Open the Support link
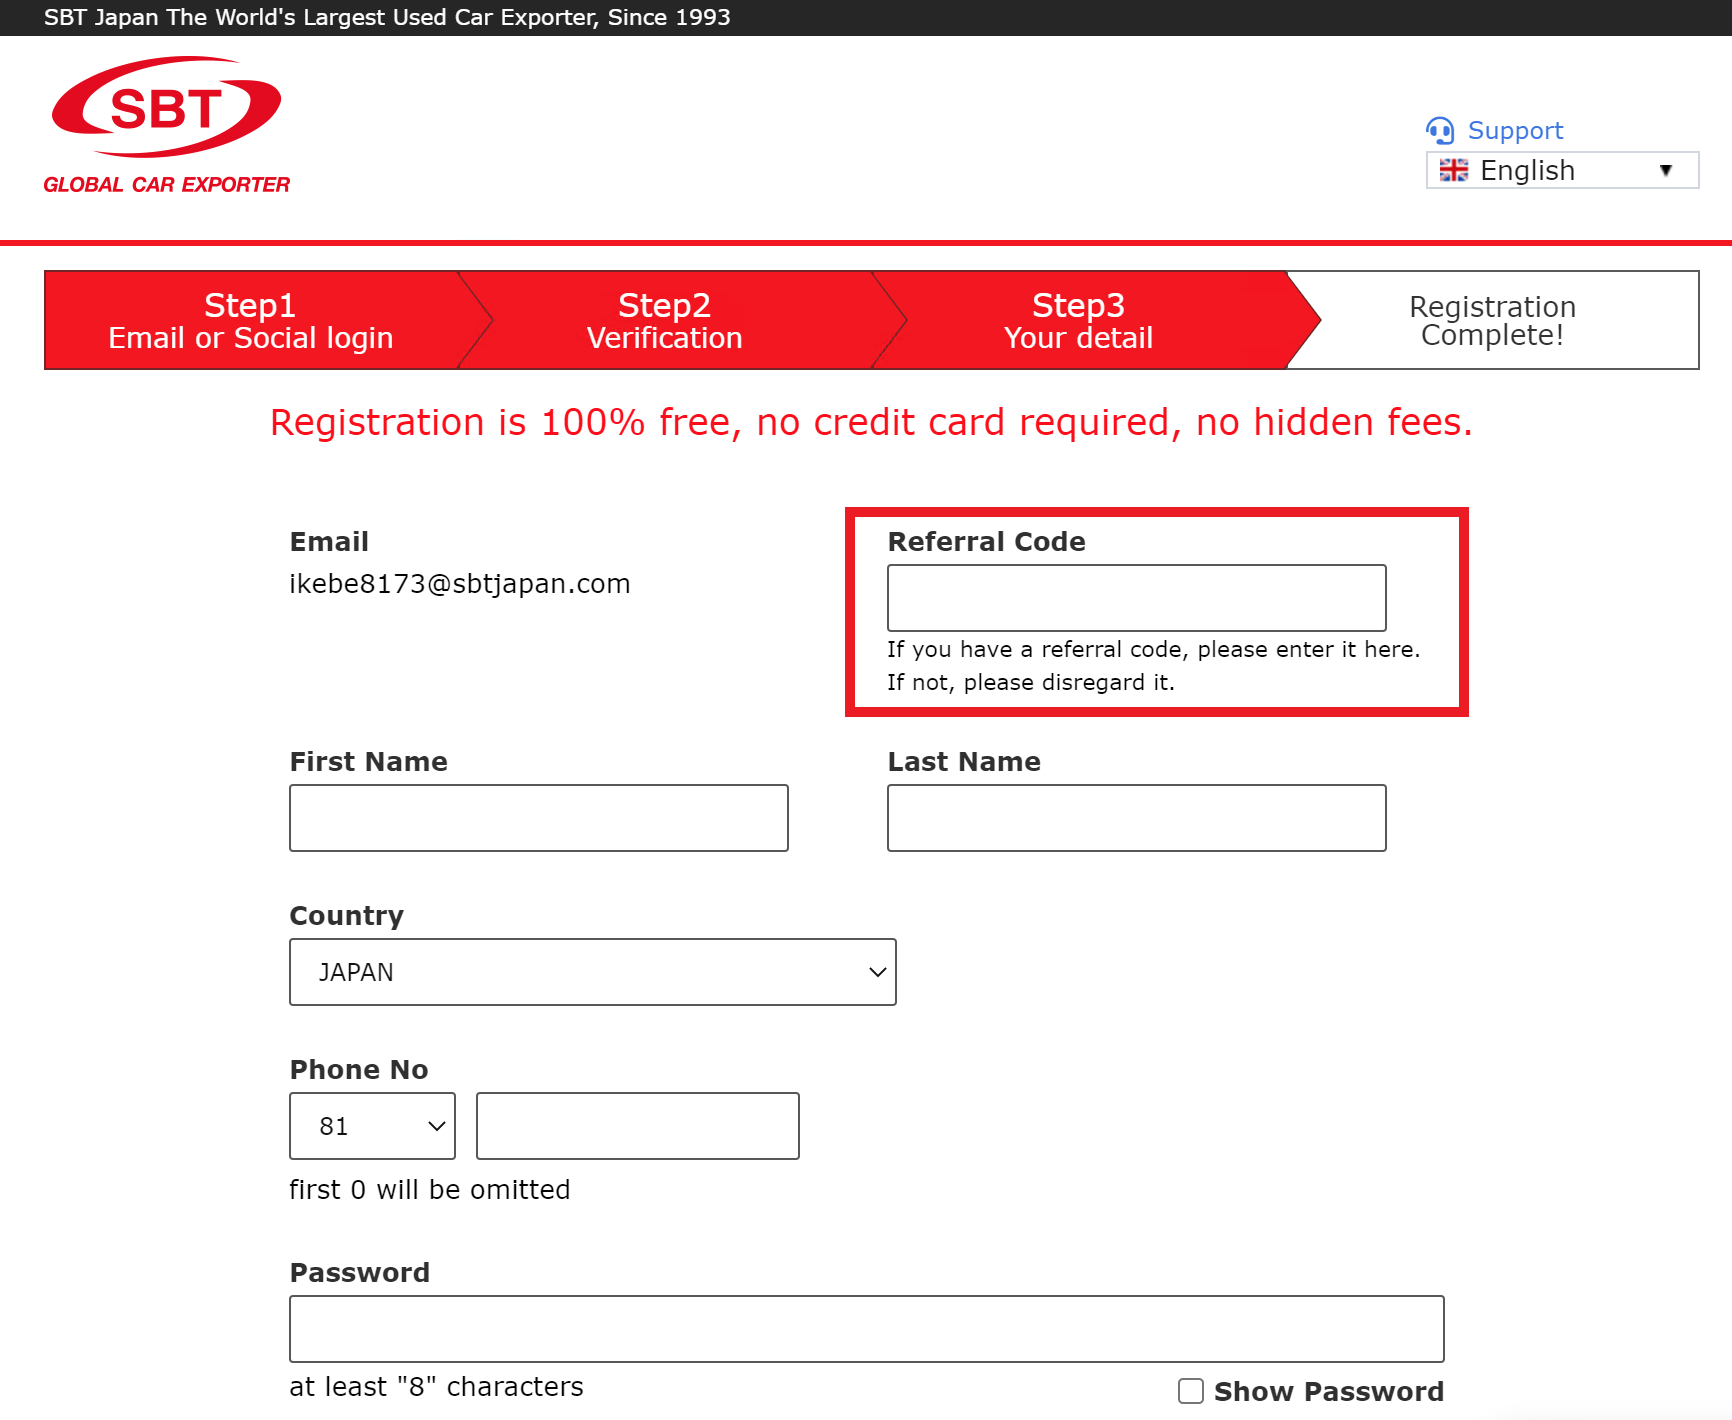 [x=1515, y=131]
